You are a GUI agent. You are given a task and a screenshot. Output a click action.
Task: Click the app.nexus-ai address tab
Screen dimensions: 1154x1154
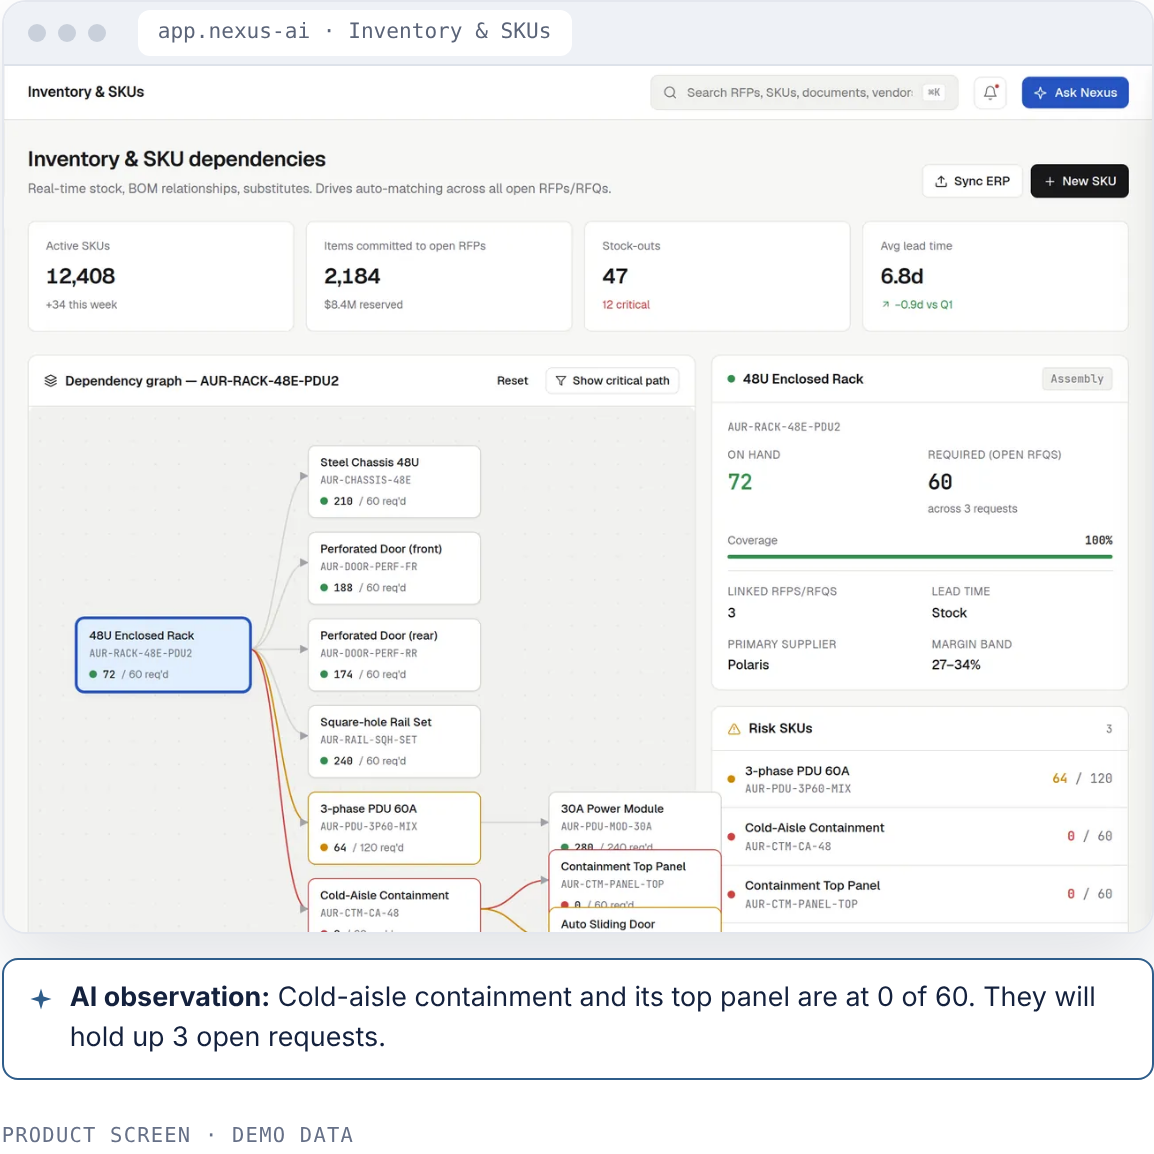[x=355, y=32]
